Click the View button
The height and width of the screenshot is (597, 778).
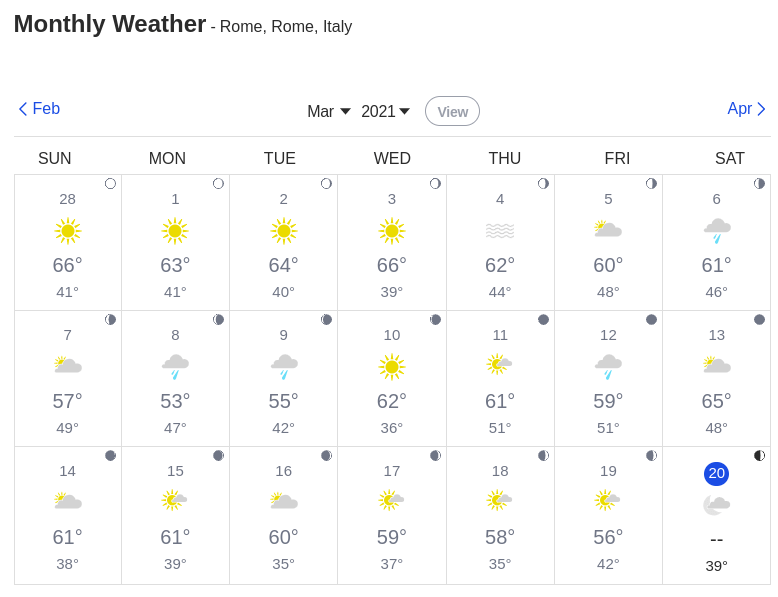[453, 111]
